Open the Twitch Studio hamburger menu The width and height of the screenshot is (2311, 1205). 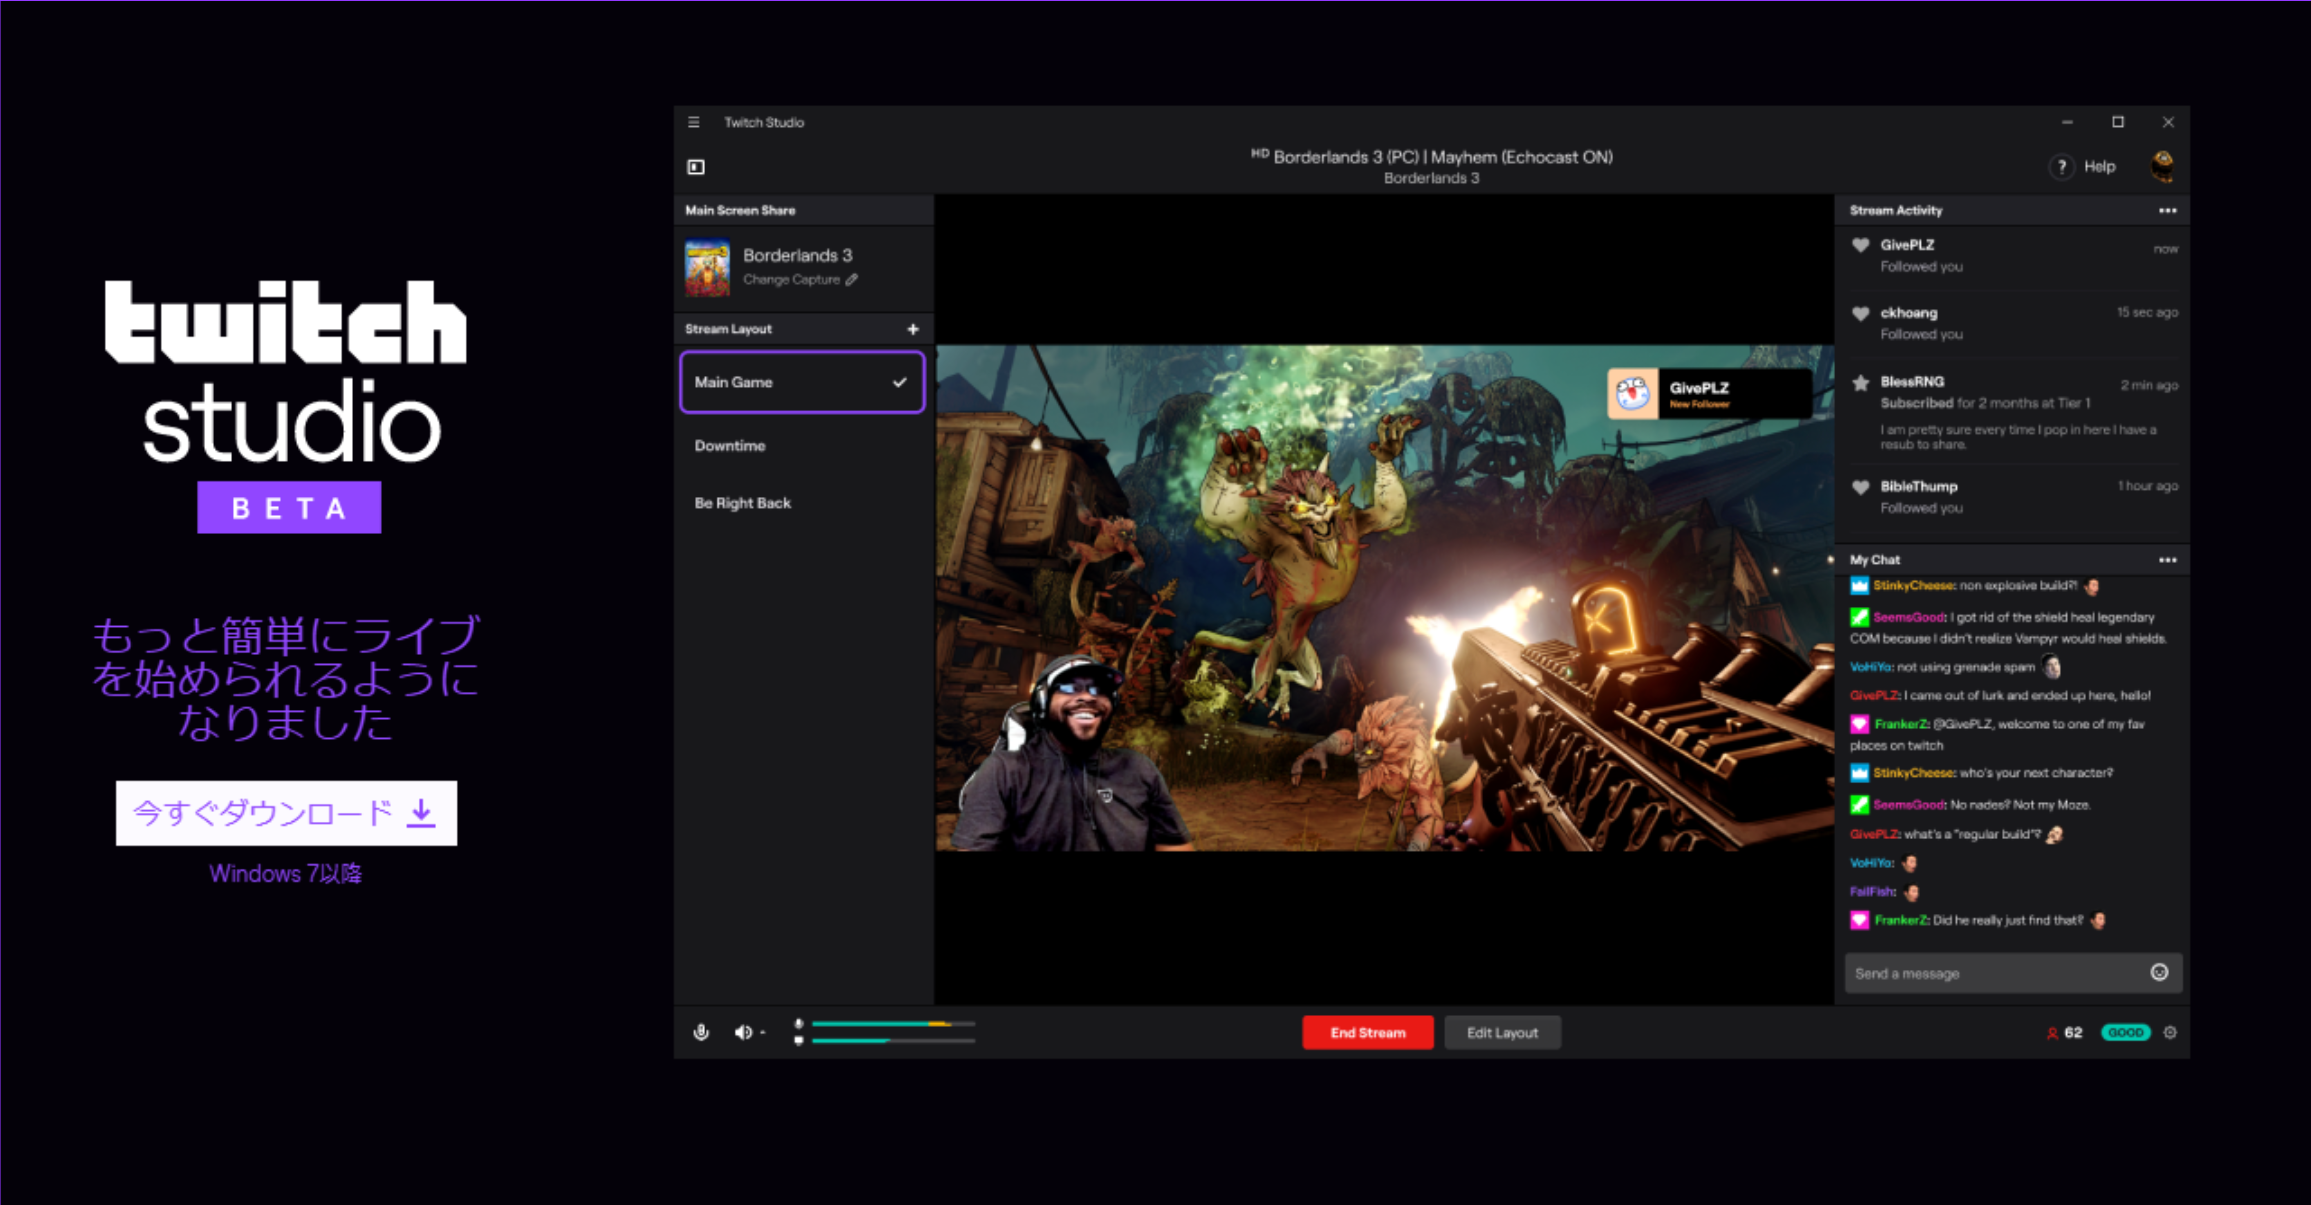click(694, 122)
